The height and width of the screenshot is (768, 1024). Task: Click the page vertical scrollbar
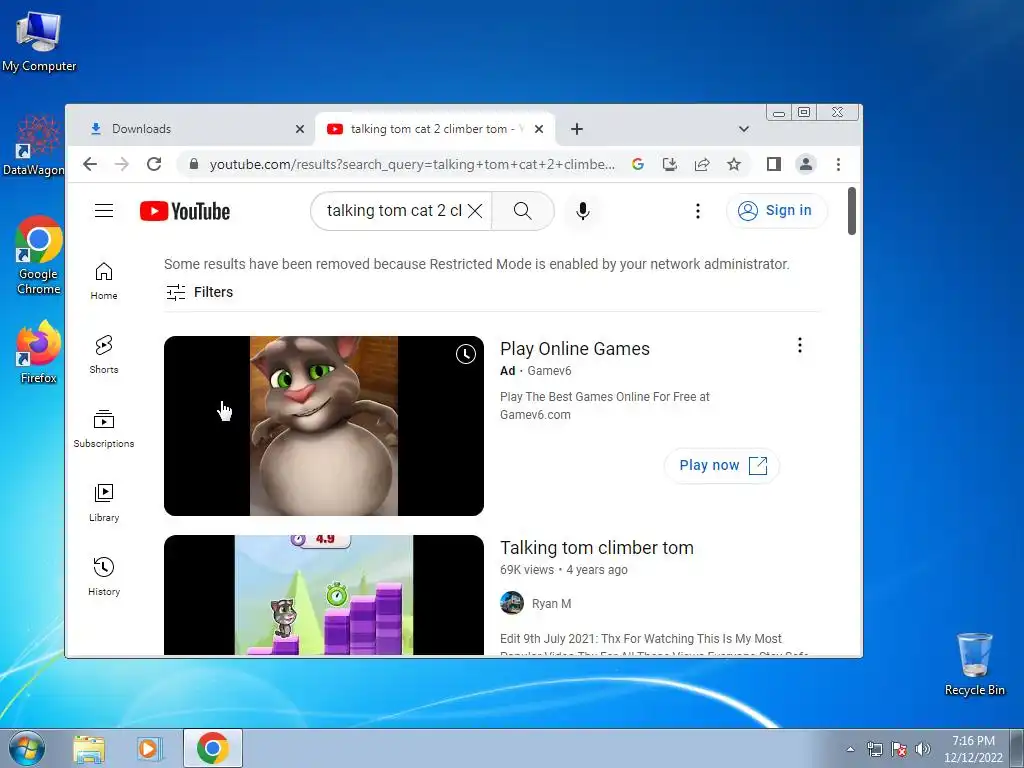point(852,211)
